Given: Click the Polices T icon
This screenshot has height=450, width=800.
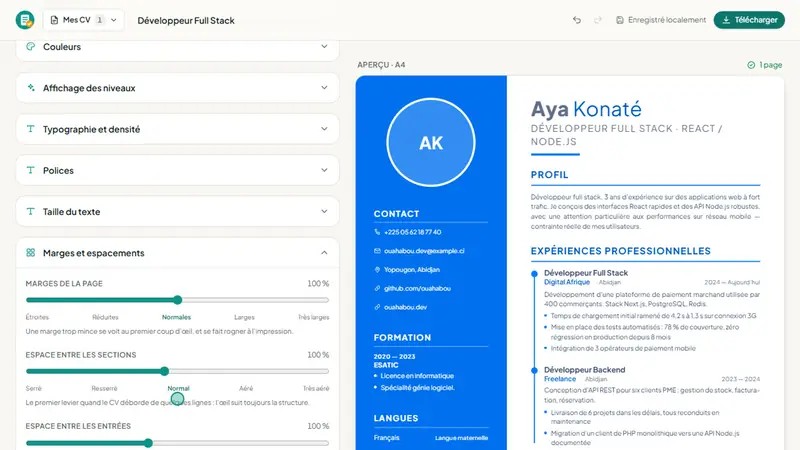Looking at the screenshot, I should tap(31, 170).
